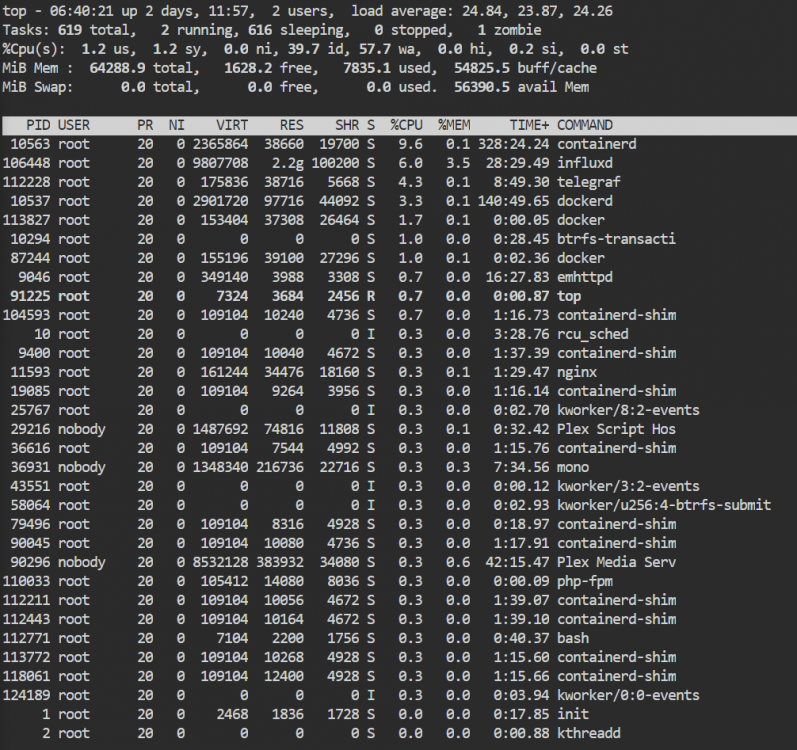Click the %CPU column header
The width and height of the screenshot is (797, 750).
(x=406, y=125)
